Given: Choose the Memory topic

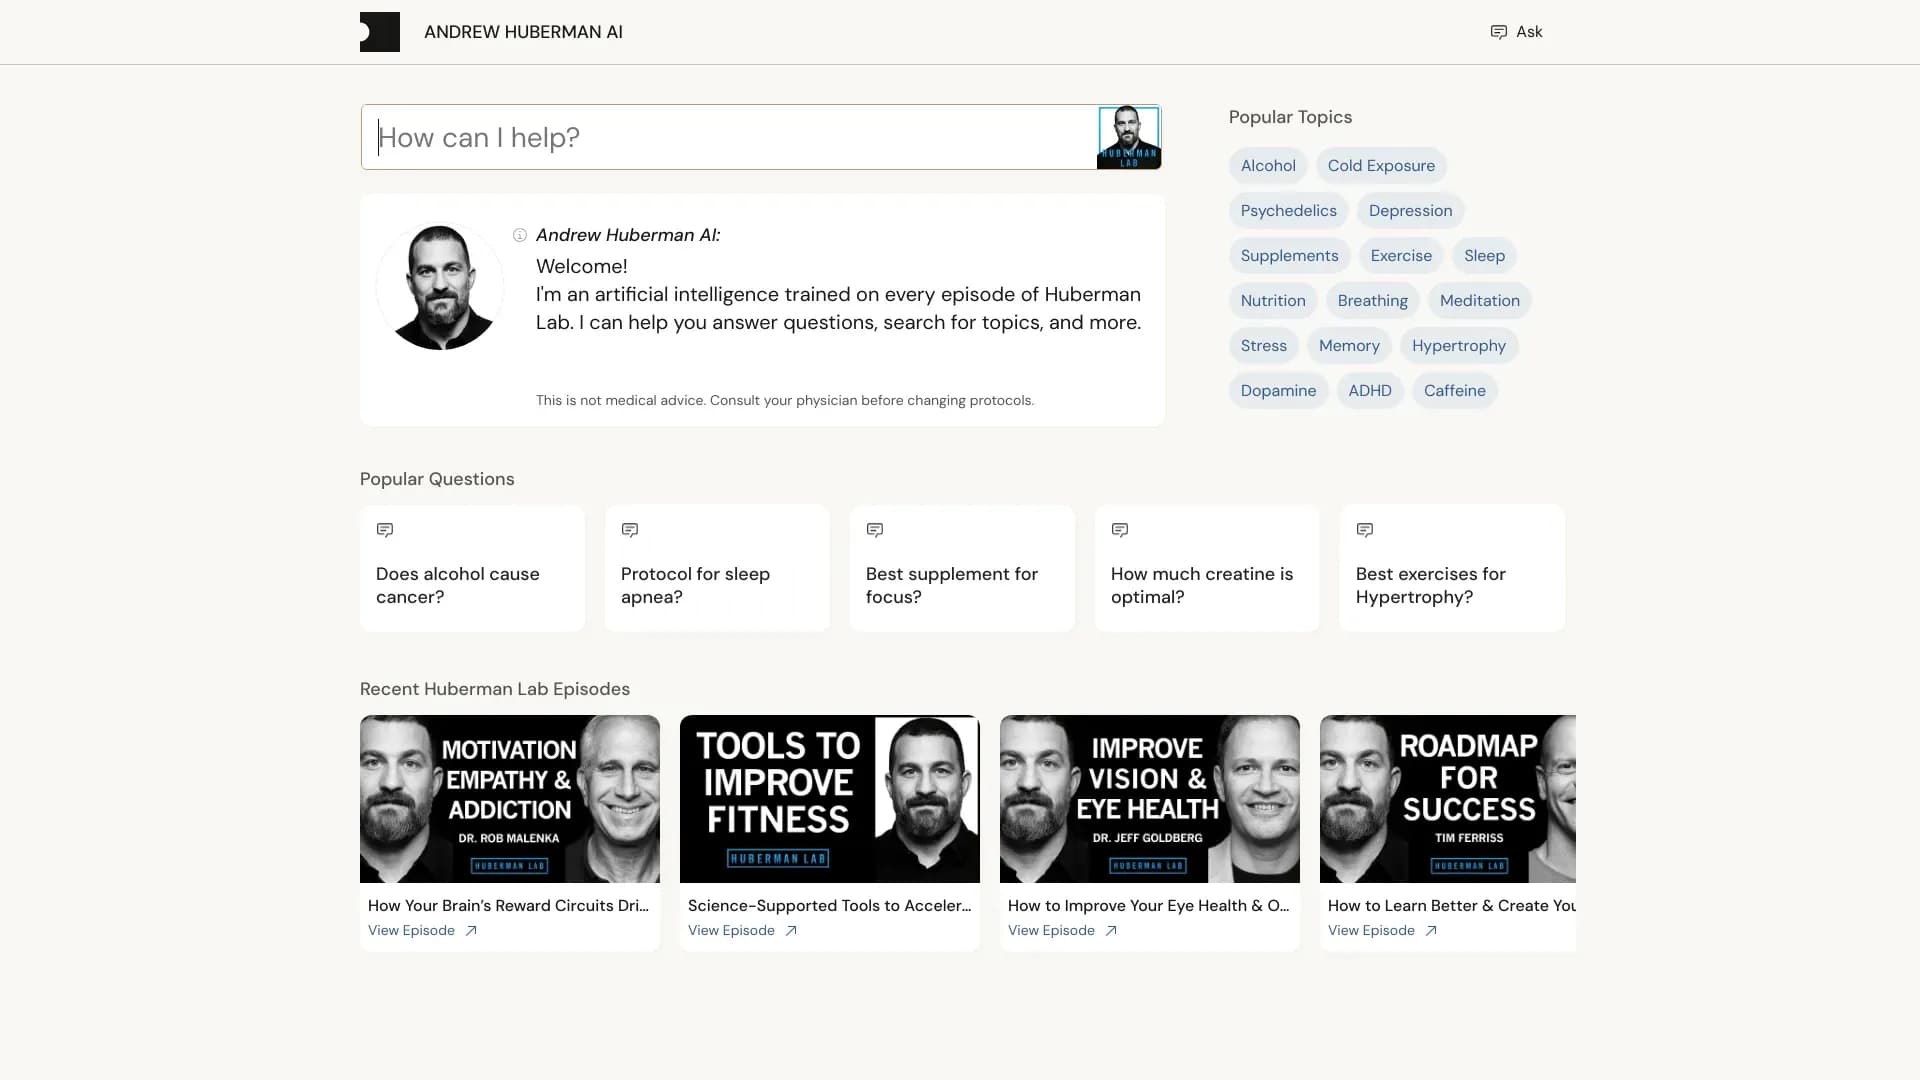Looking at the screenshot, I should [1349, 346].
